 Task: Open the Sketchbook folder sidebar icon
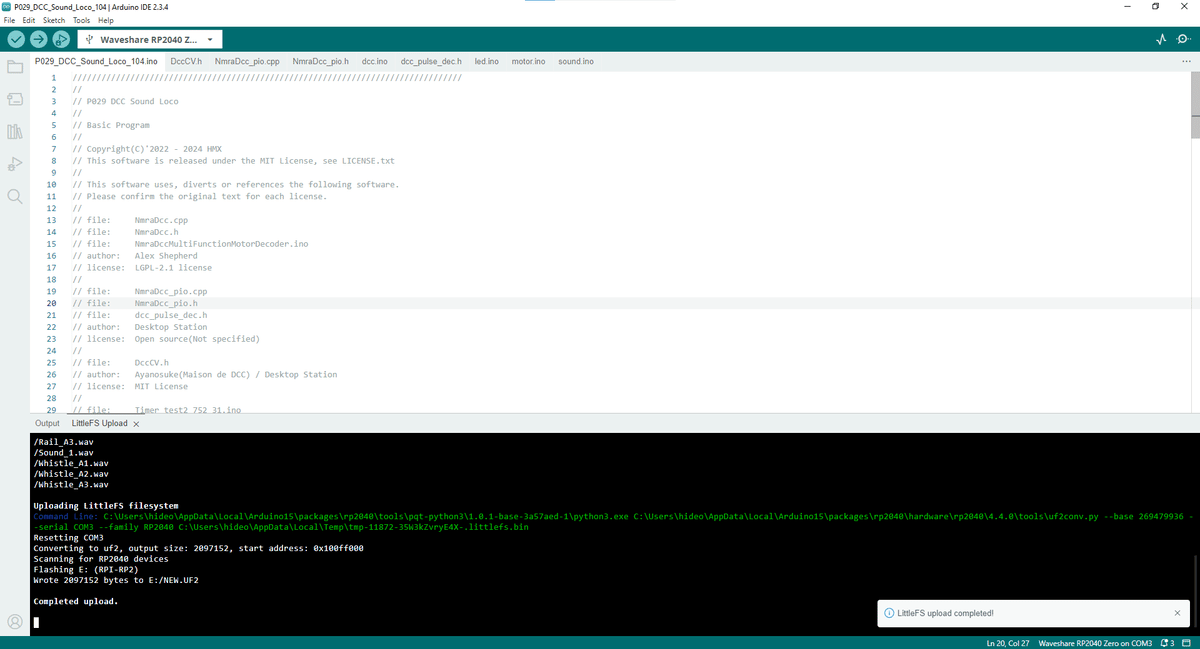[15, 67]
